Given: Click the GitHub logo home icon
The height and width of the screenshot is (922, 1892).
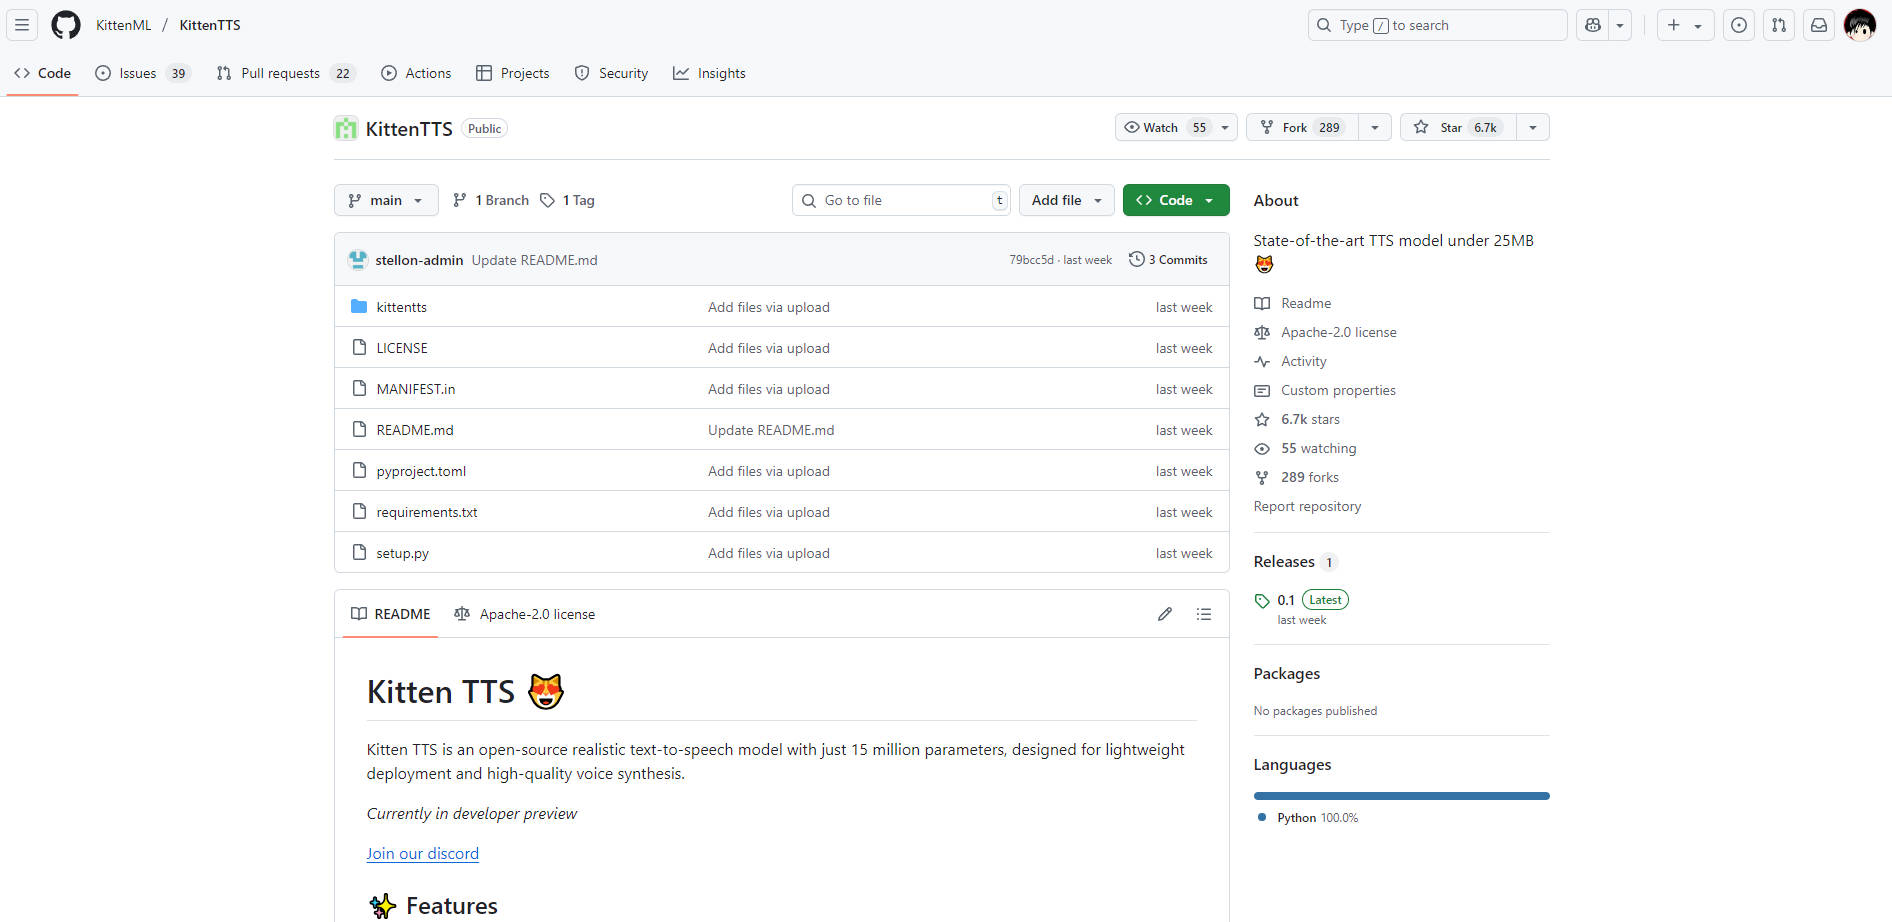Looking at the screenshot, I should click(66, 25).
